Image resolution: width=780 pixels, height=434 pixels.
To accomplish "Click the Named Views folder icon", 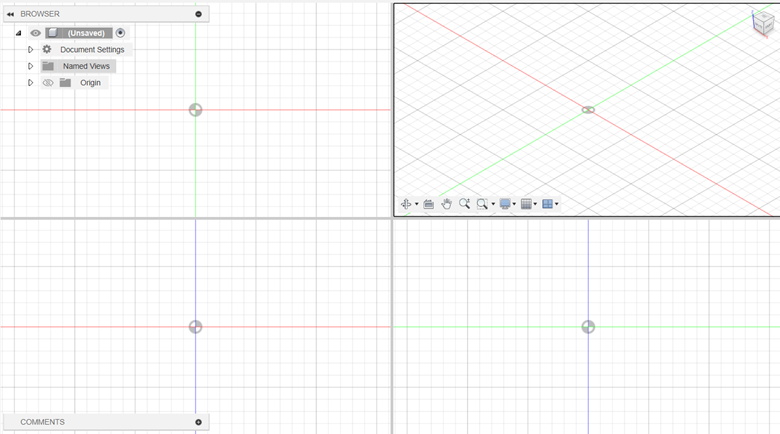I will point(48,66).
